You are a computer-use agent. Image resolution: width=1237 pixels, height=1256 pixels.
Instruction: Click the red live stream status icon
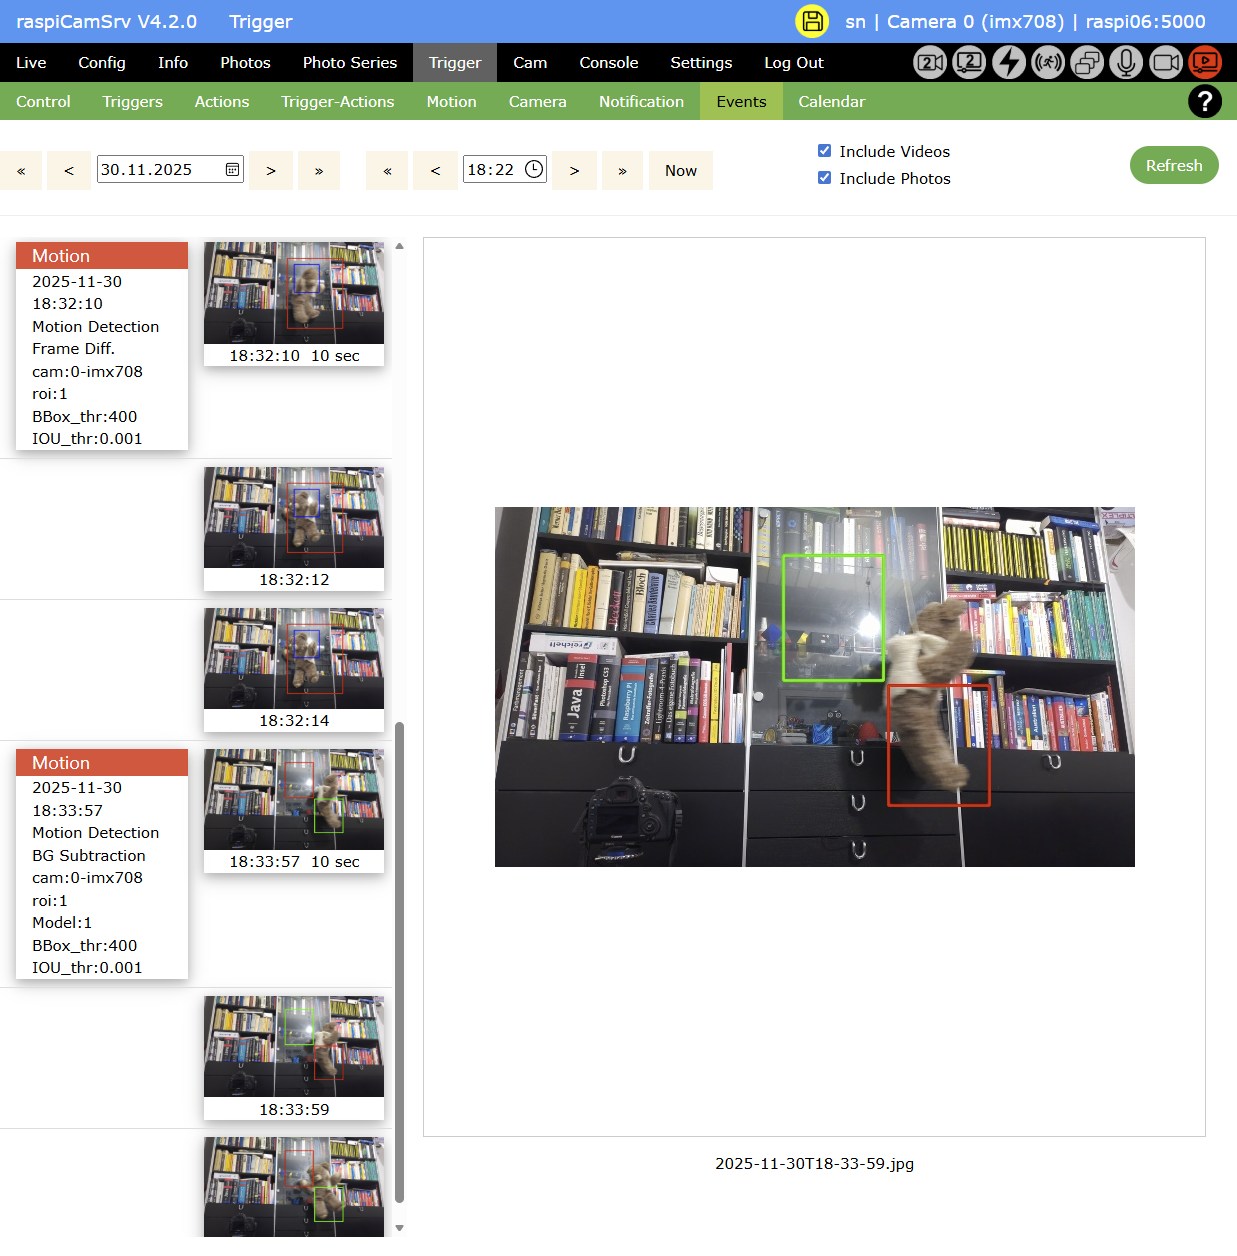coord(1205,62)
